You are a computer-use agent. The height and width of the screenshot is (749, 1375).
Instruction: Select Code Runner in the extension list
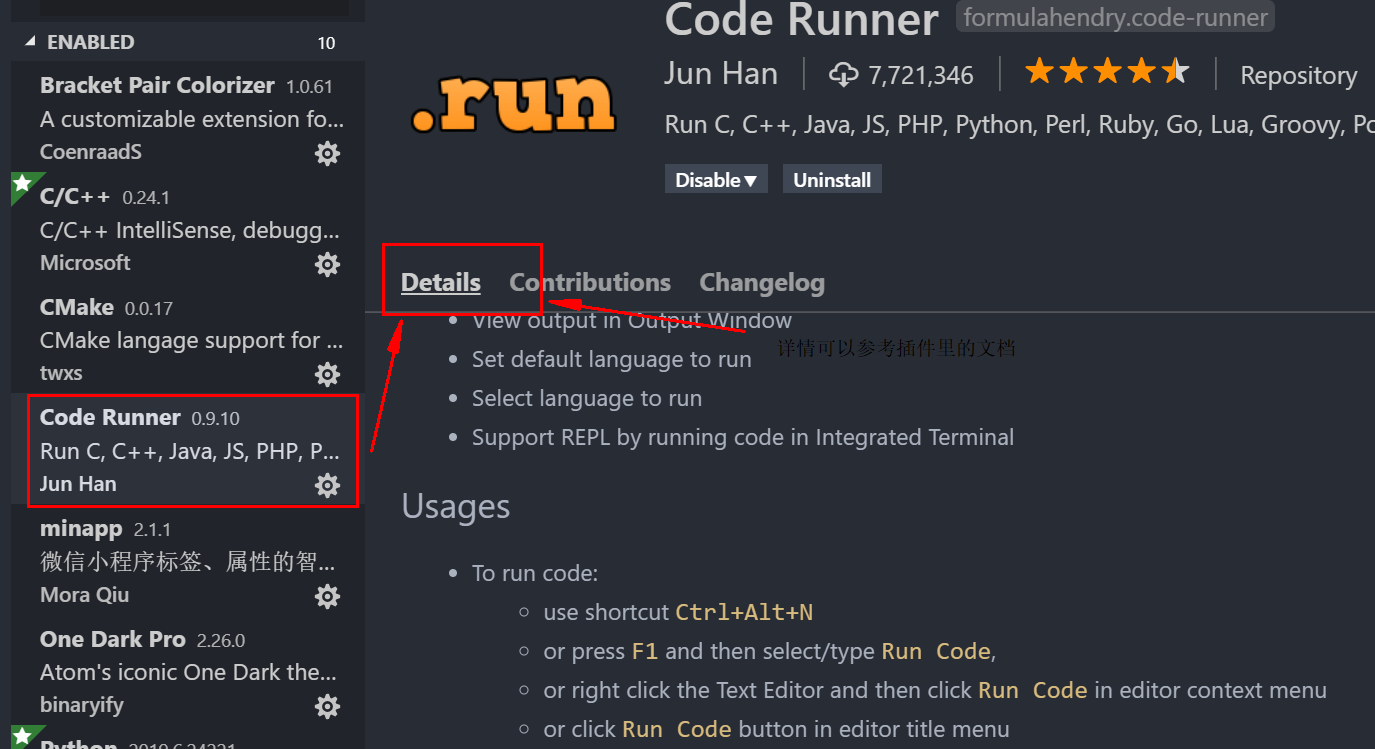[x=187, y=450]
